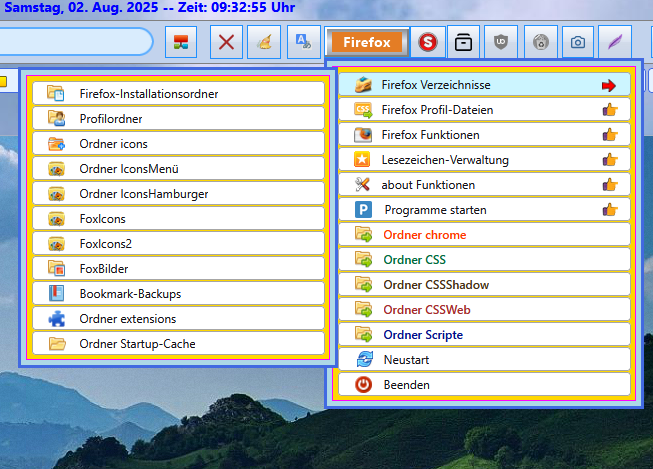Click the archive box toolbar icon
The width and height of the screenshot is (653, 469).
464,43
